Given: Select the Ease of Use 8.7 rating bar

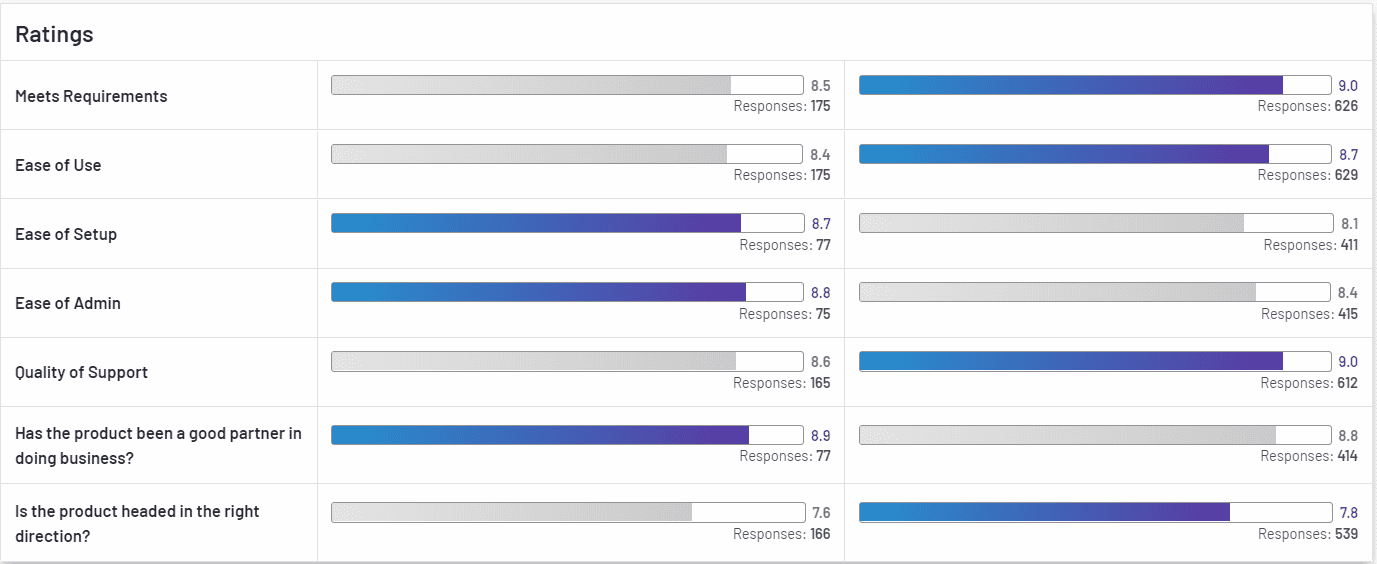Looking at the screenshot, I should [1095, 154].
